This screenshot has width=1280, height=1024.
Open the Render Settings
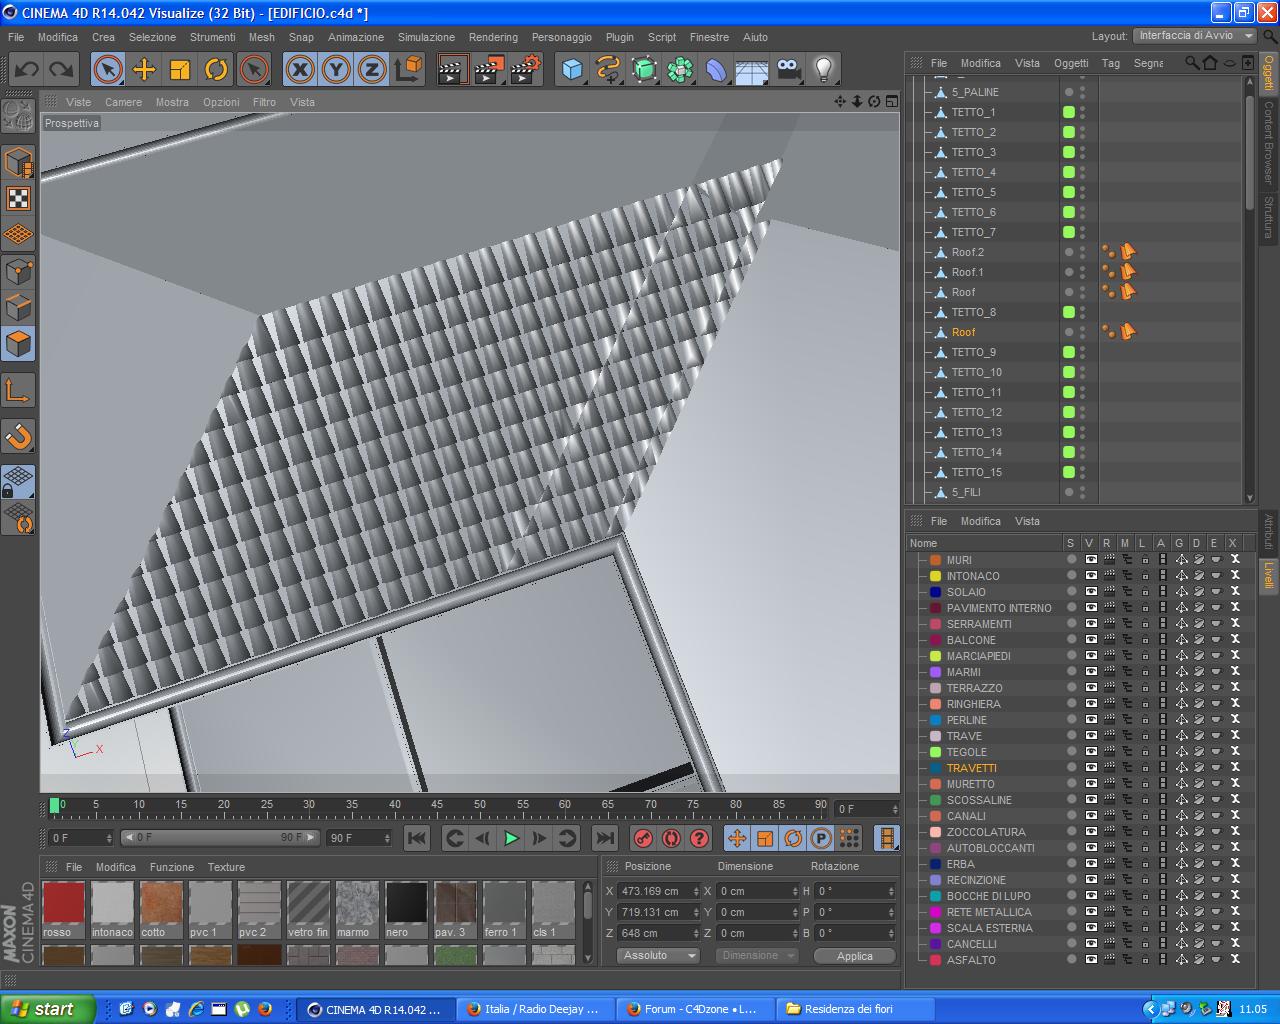point(526,70)
